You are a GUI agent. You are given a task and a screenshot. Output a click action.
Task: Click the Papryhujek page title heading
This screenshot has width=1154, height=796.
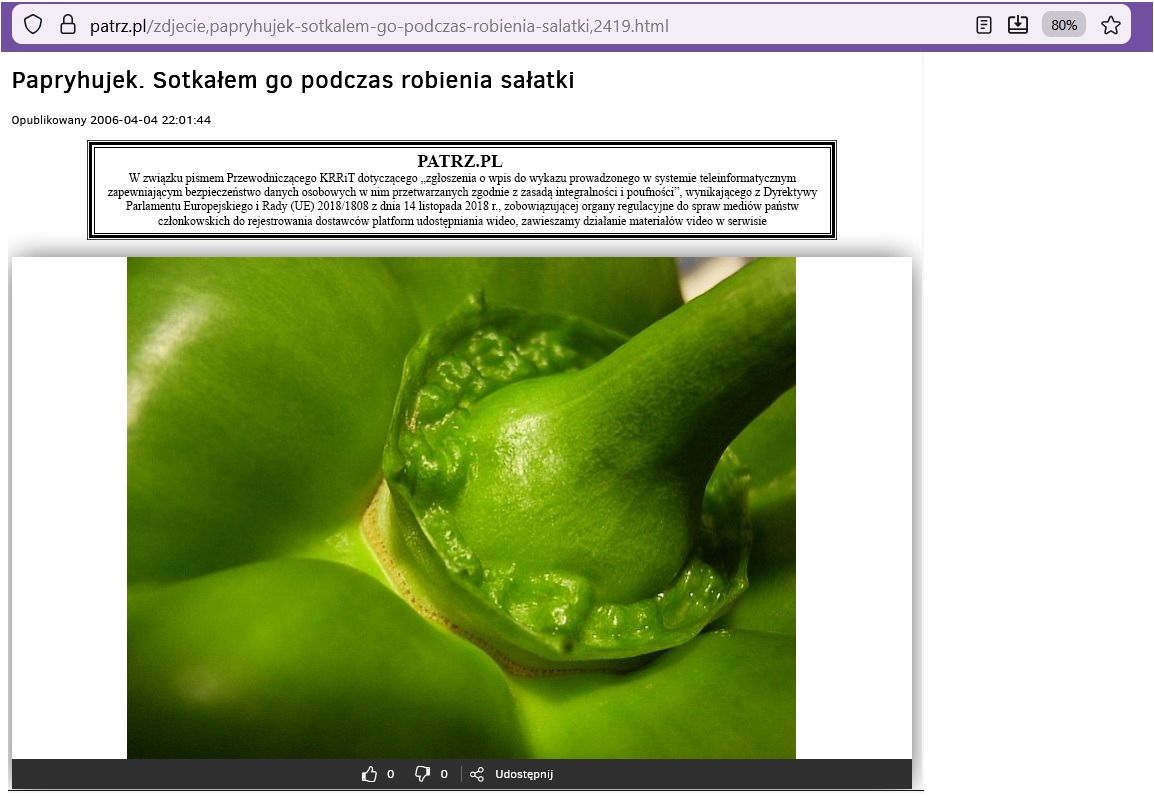tap(293, 81)
